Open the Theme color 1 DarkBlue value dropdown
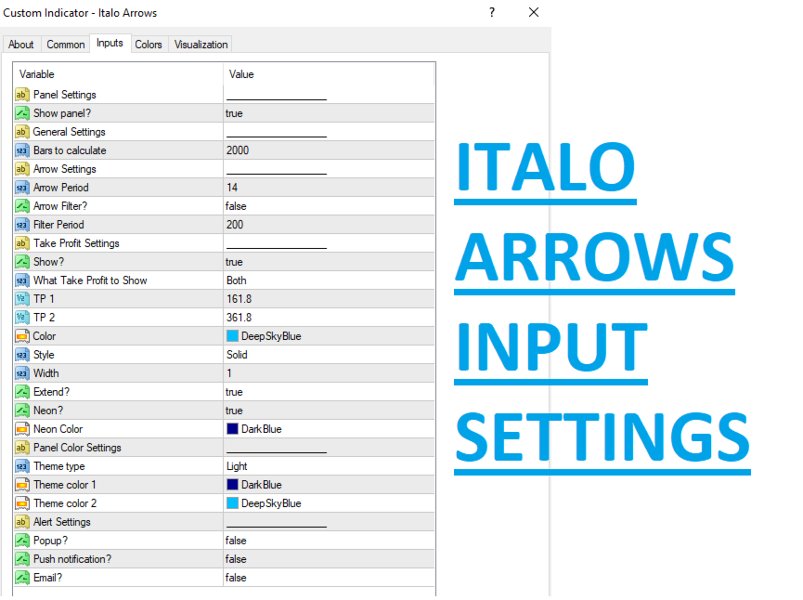Image resolution: width=803 pixels, height=600 pixels. [329, 485]
